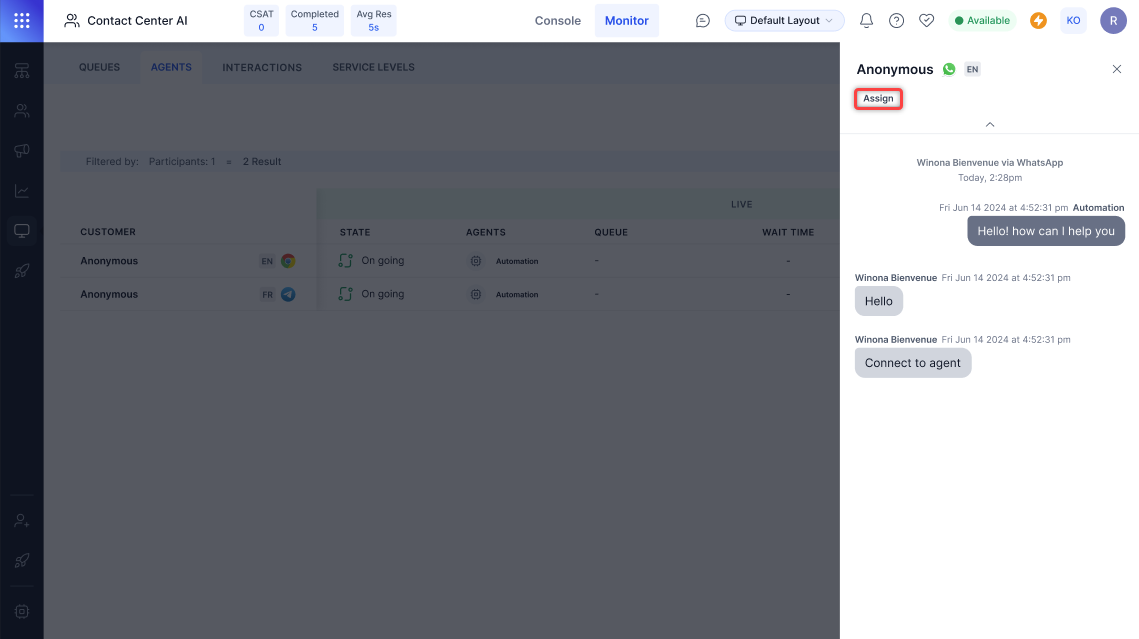This screenshot has width=1139, height=639.
Task: Click the megaphone campaigns icon in sidebar
Action: (x=21, y=151)
